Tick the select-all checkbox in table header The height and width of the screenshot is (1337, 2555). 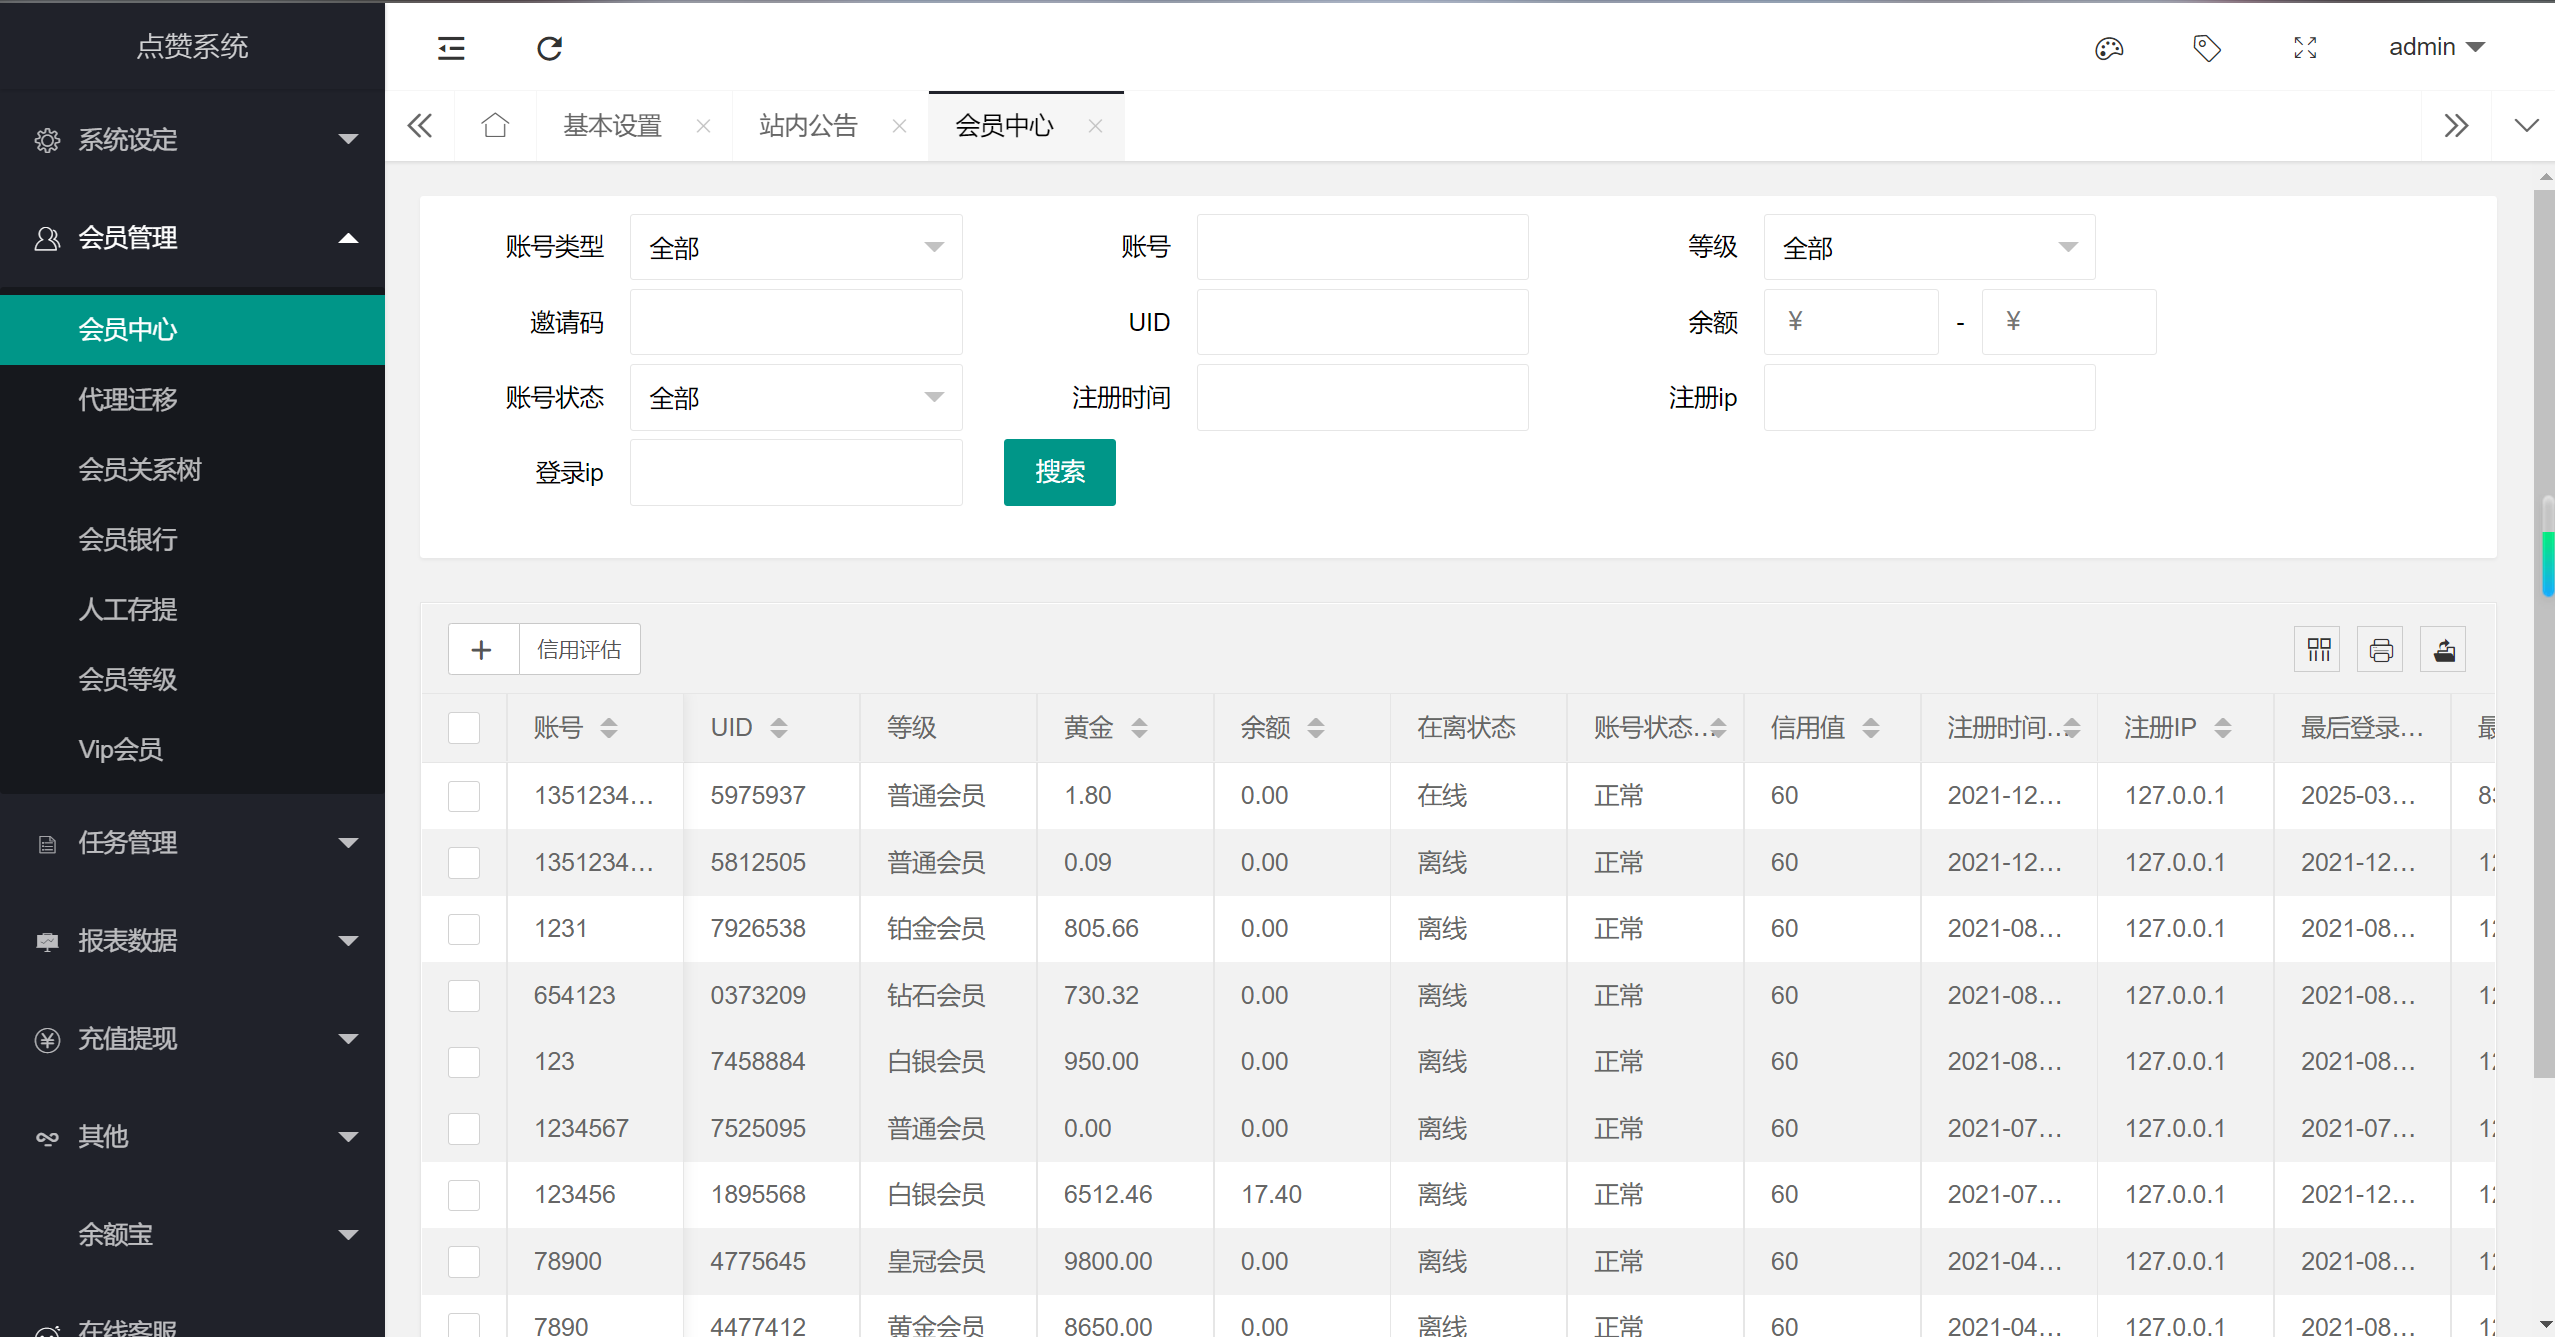click(x=464, y=728)
